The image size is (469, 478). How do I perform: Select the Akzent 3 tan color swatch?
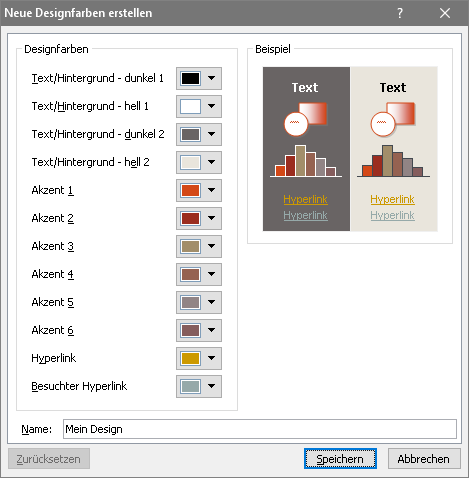click(x=190, y=246)
